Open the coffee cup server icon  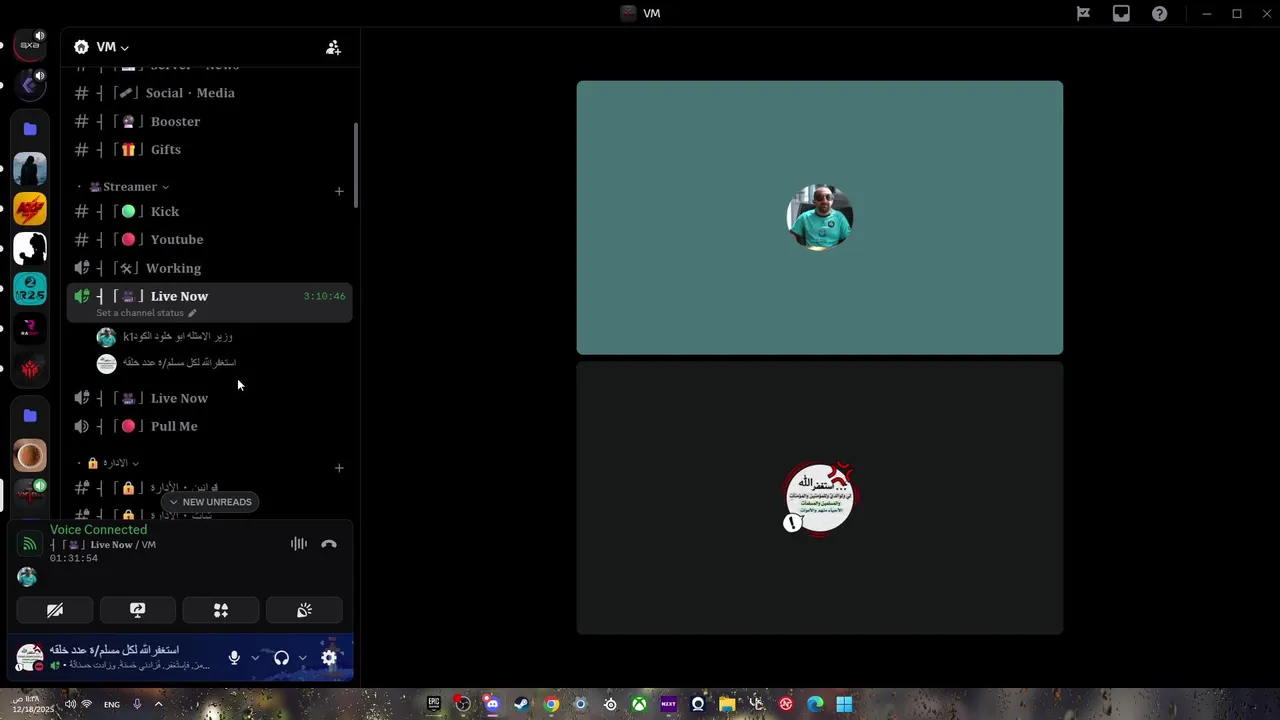(x=30, y=455)
